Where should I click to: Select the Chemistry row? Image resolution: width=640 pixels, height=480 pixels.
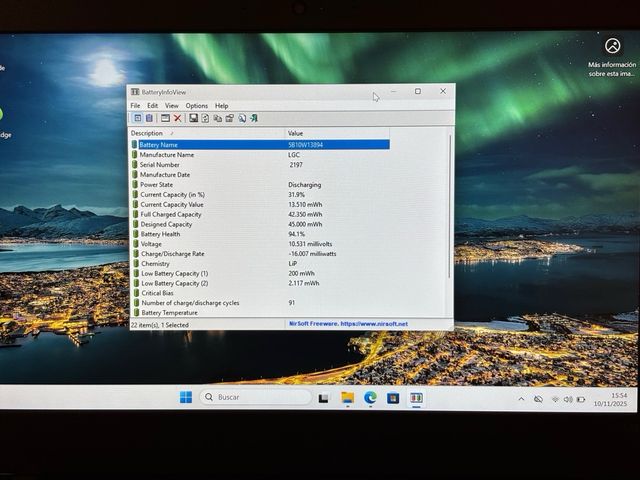pyautogui.click(x=260, y=263)
